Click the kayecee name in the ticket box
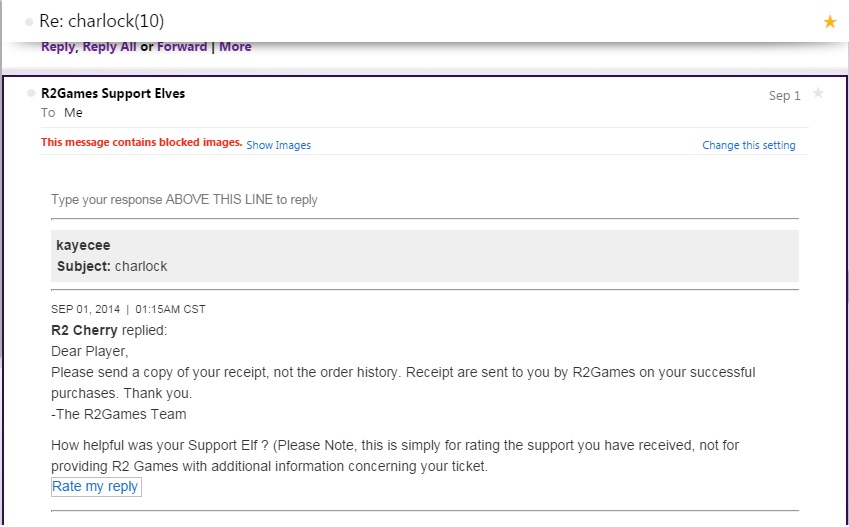 coord(83,246)
